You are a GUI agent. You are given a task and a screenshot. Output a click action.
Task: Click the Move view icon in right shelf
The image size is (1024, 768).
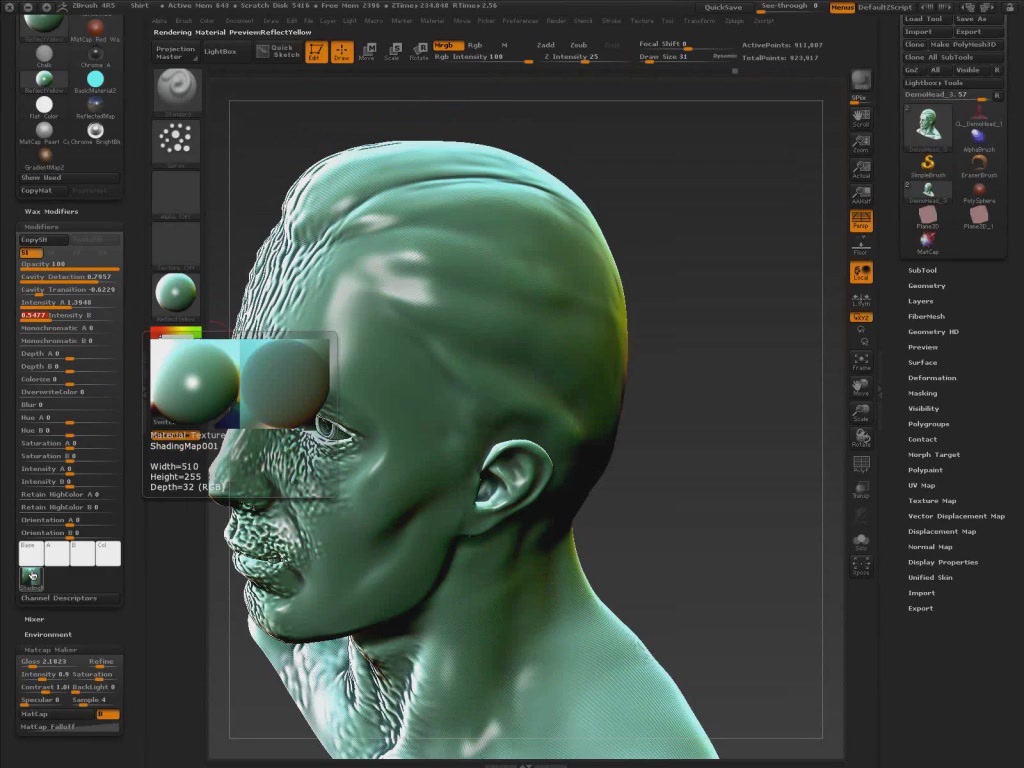(861, 387)
